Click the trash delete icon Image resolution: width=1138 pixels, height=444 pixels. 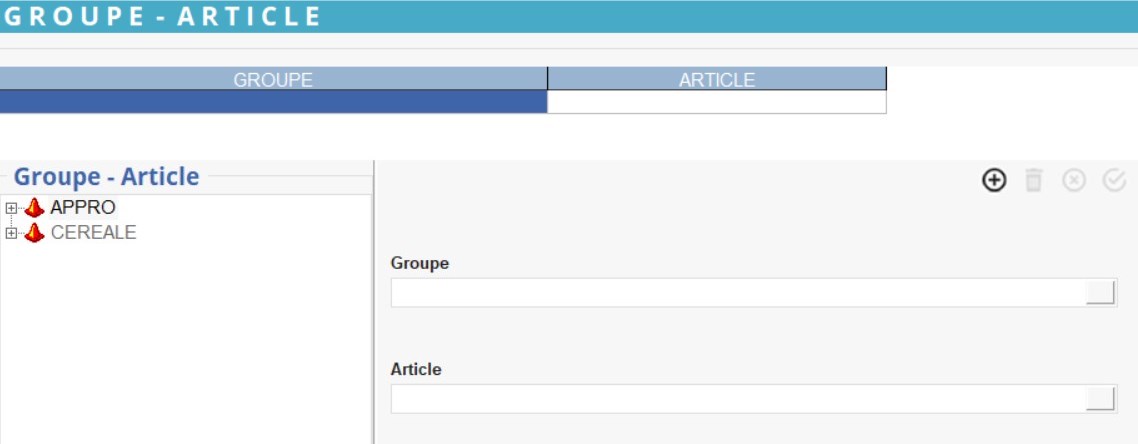click(1034, 180)
